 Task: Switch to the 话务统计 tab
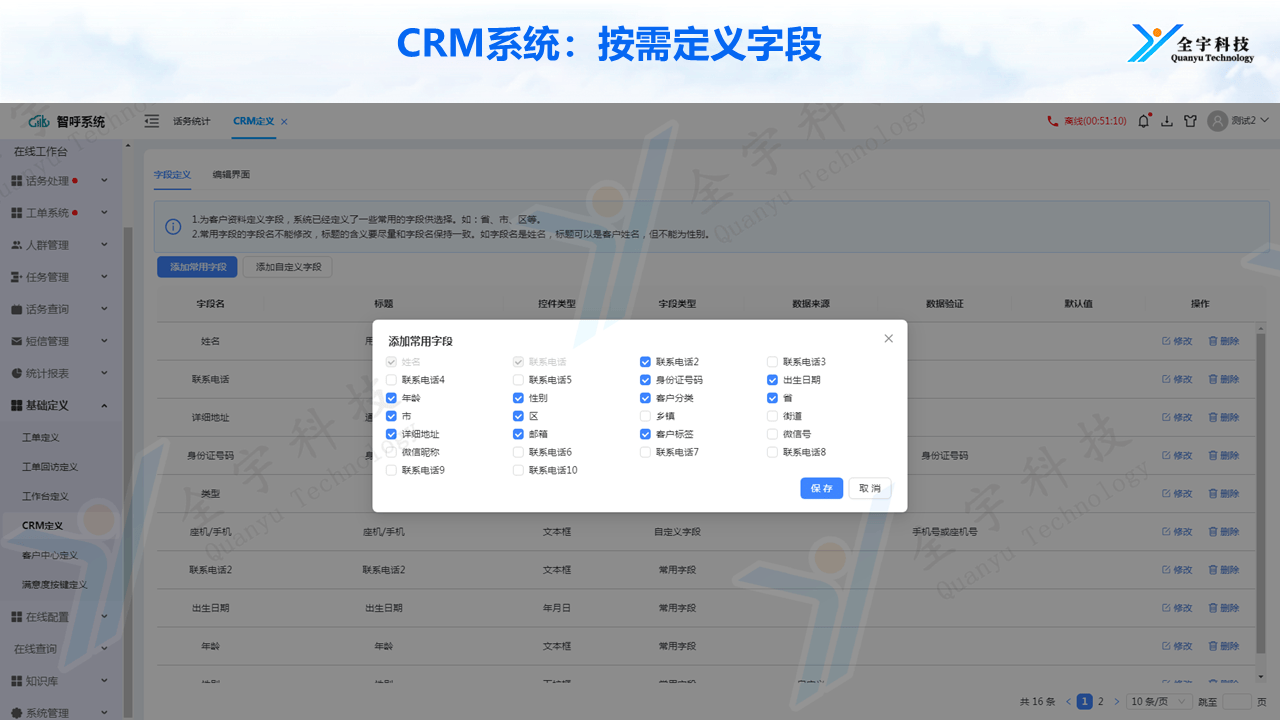click(192, 121)
